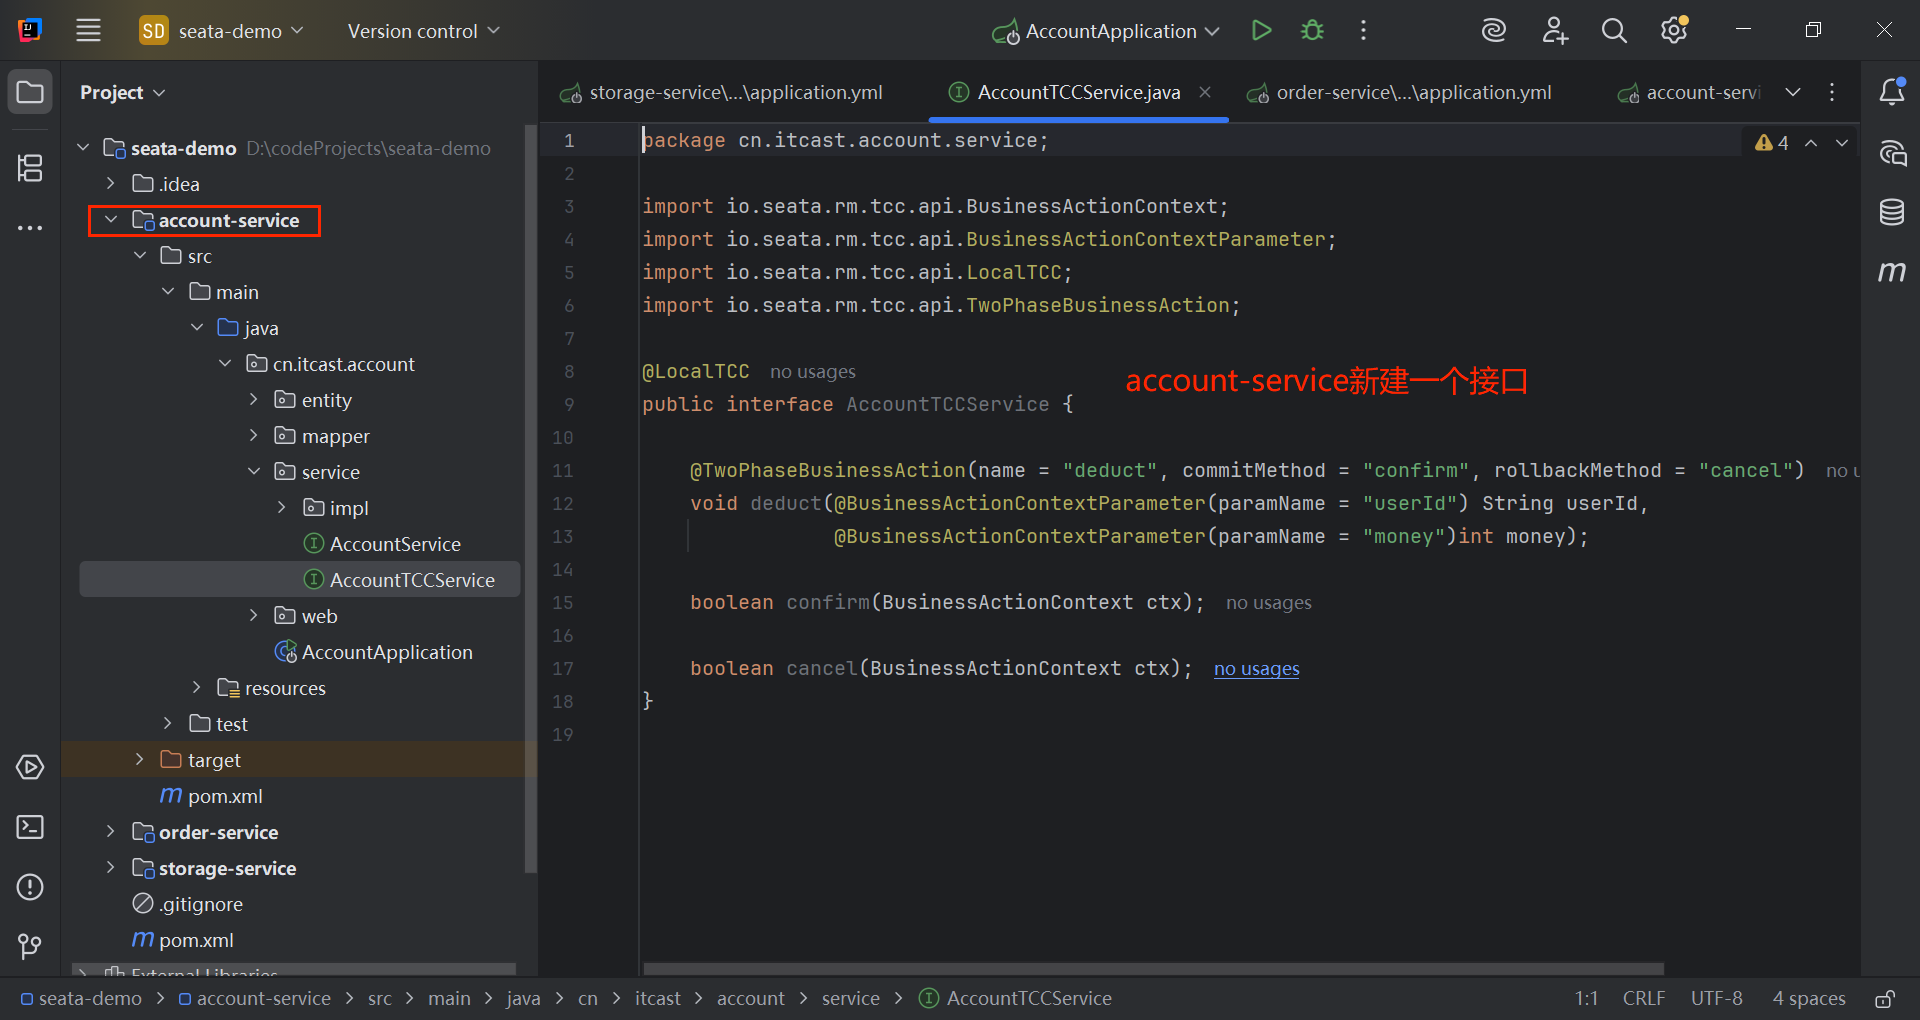The height and width of the screenshot is (1020, 1920).
Task: Open the Structure tool window
Action: click(x=30, y=168)
